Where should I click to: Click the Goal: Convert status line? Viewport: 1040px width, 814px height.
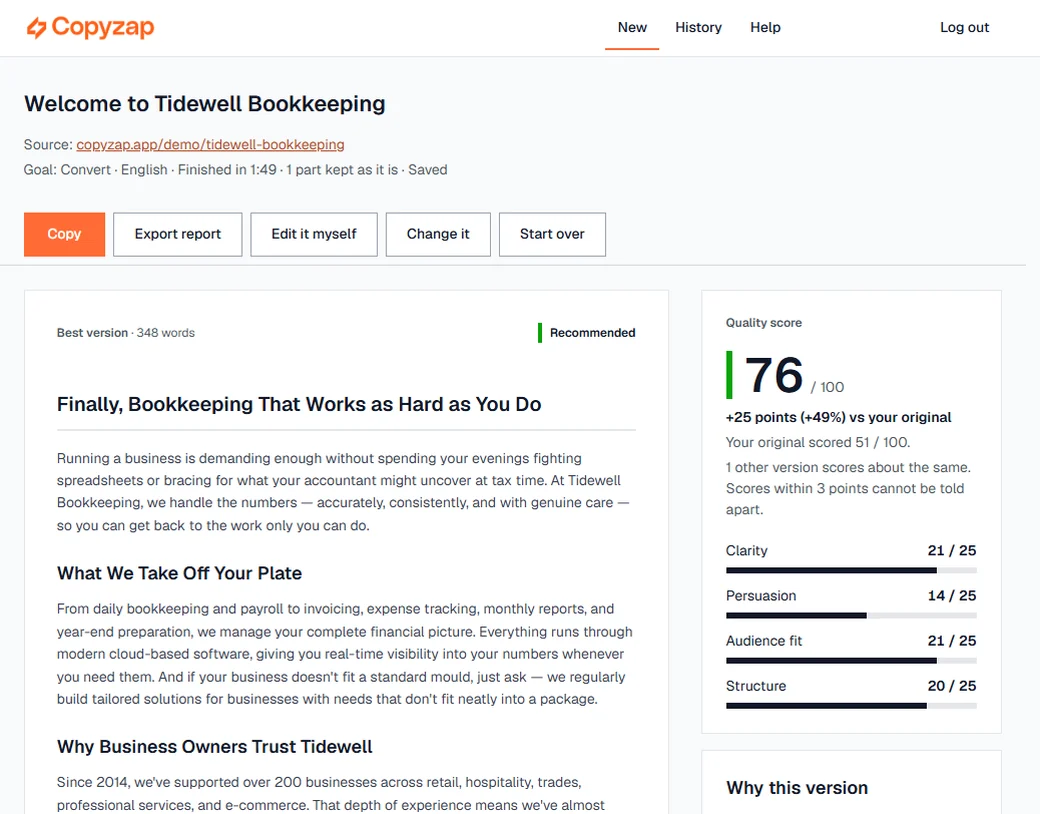tap(235, 170)
